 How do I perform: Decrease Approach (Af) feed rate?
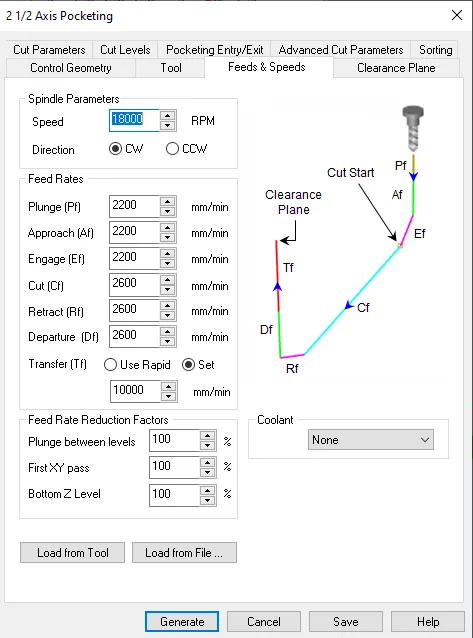click(x=168, y=238)
